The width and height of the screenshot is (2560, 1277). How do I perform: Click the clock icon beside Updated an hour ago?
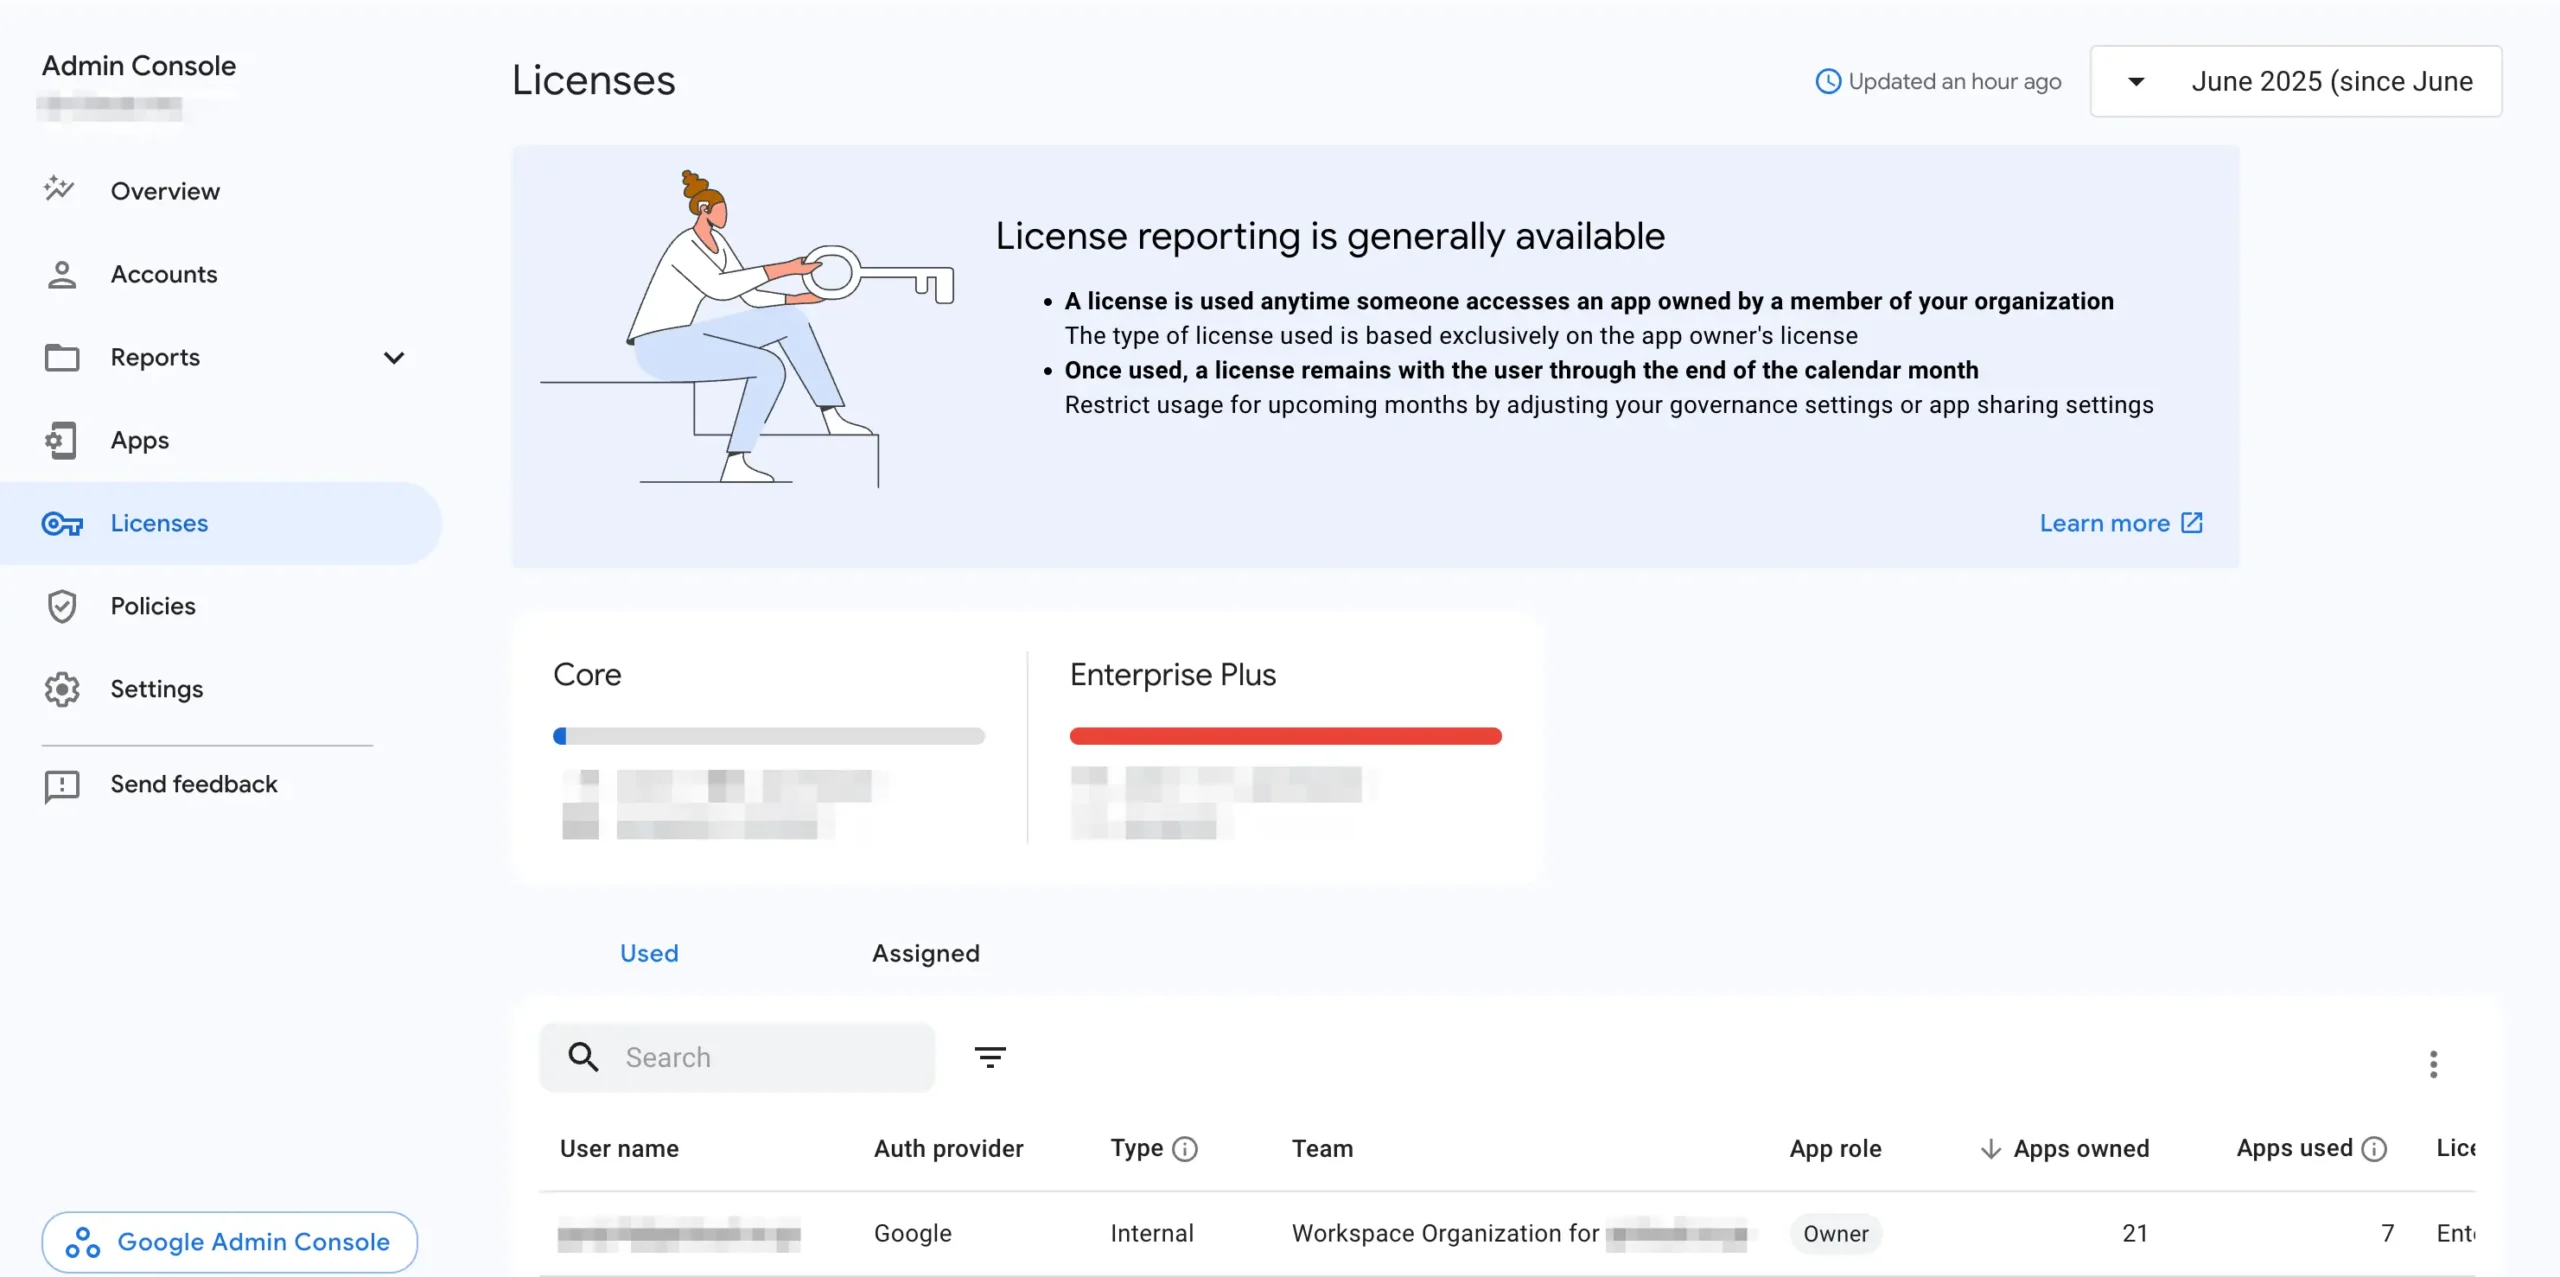click(x=1828, y=81)
